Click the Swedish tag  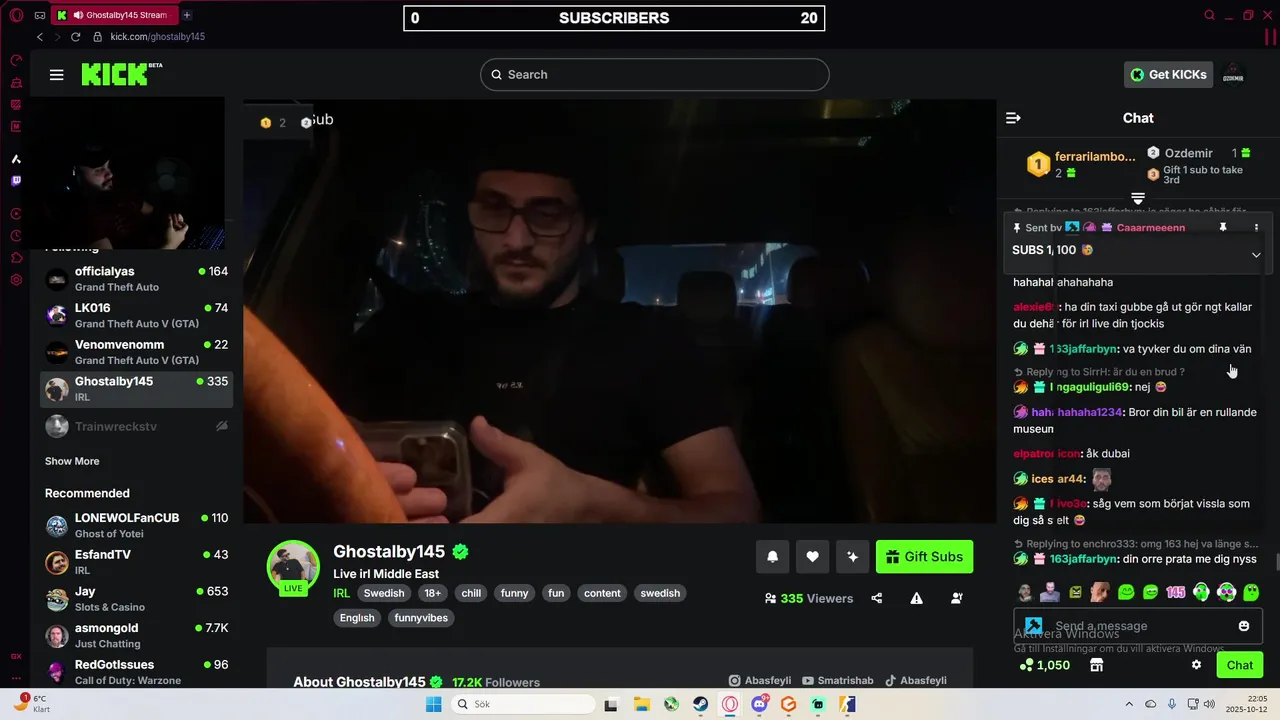click(384, 593)
